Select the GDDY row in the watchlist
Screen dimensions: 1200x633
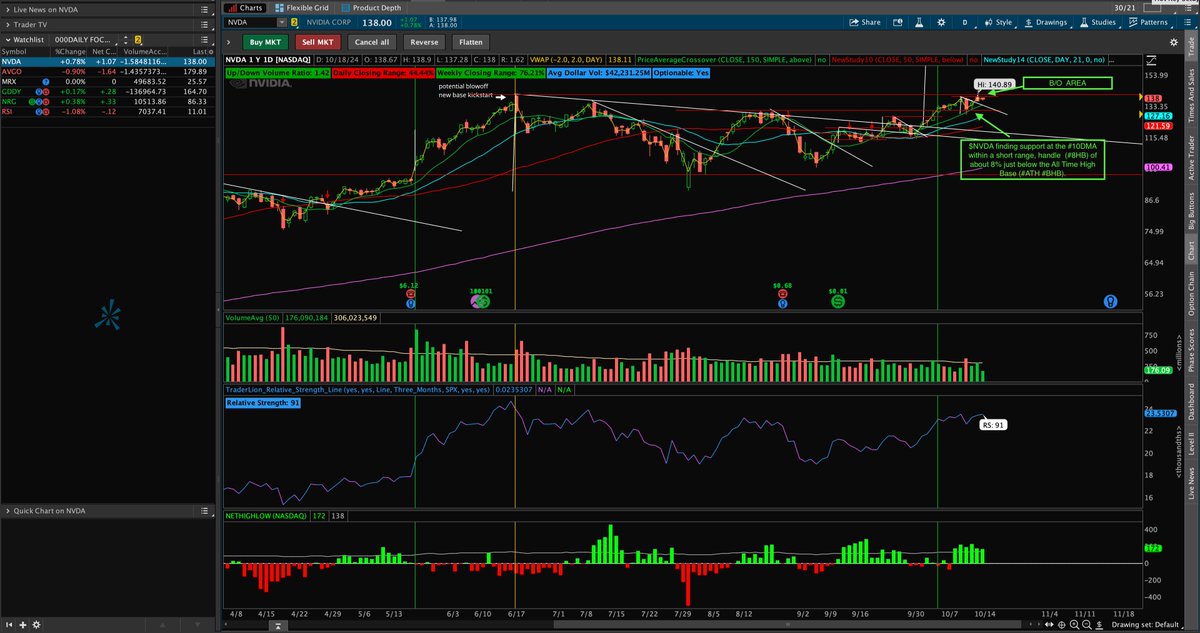108,91
